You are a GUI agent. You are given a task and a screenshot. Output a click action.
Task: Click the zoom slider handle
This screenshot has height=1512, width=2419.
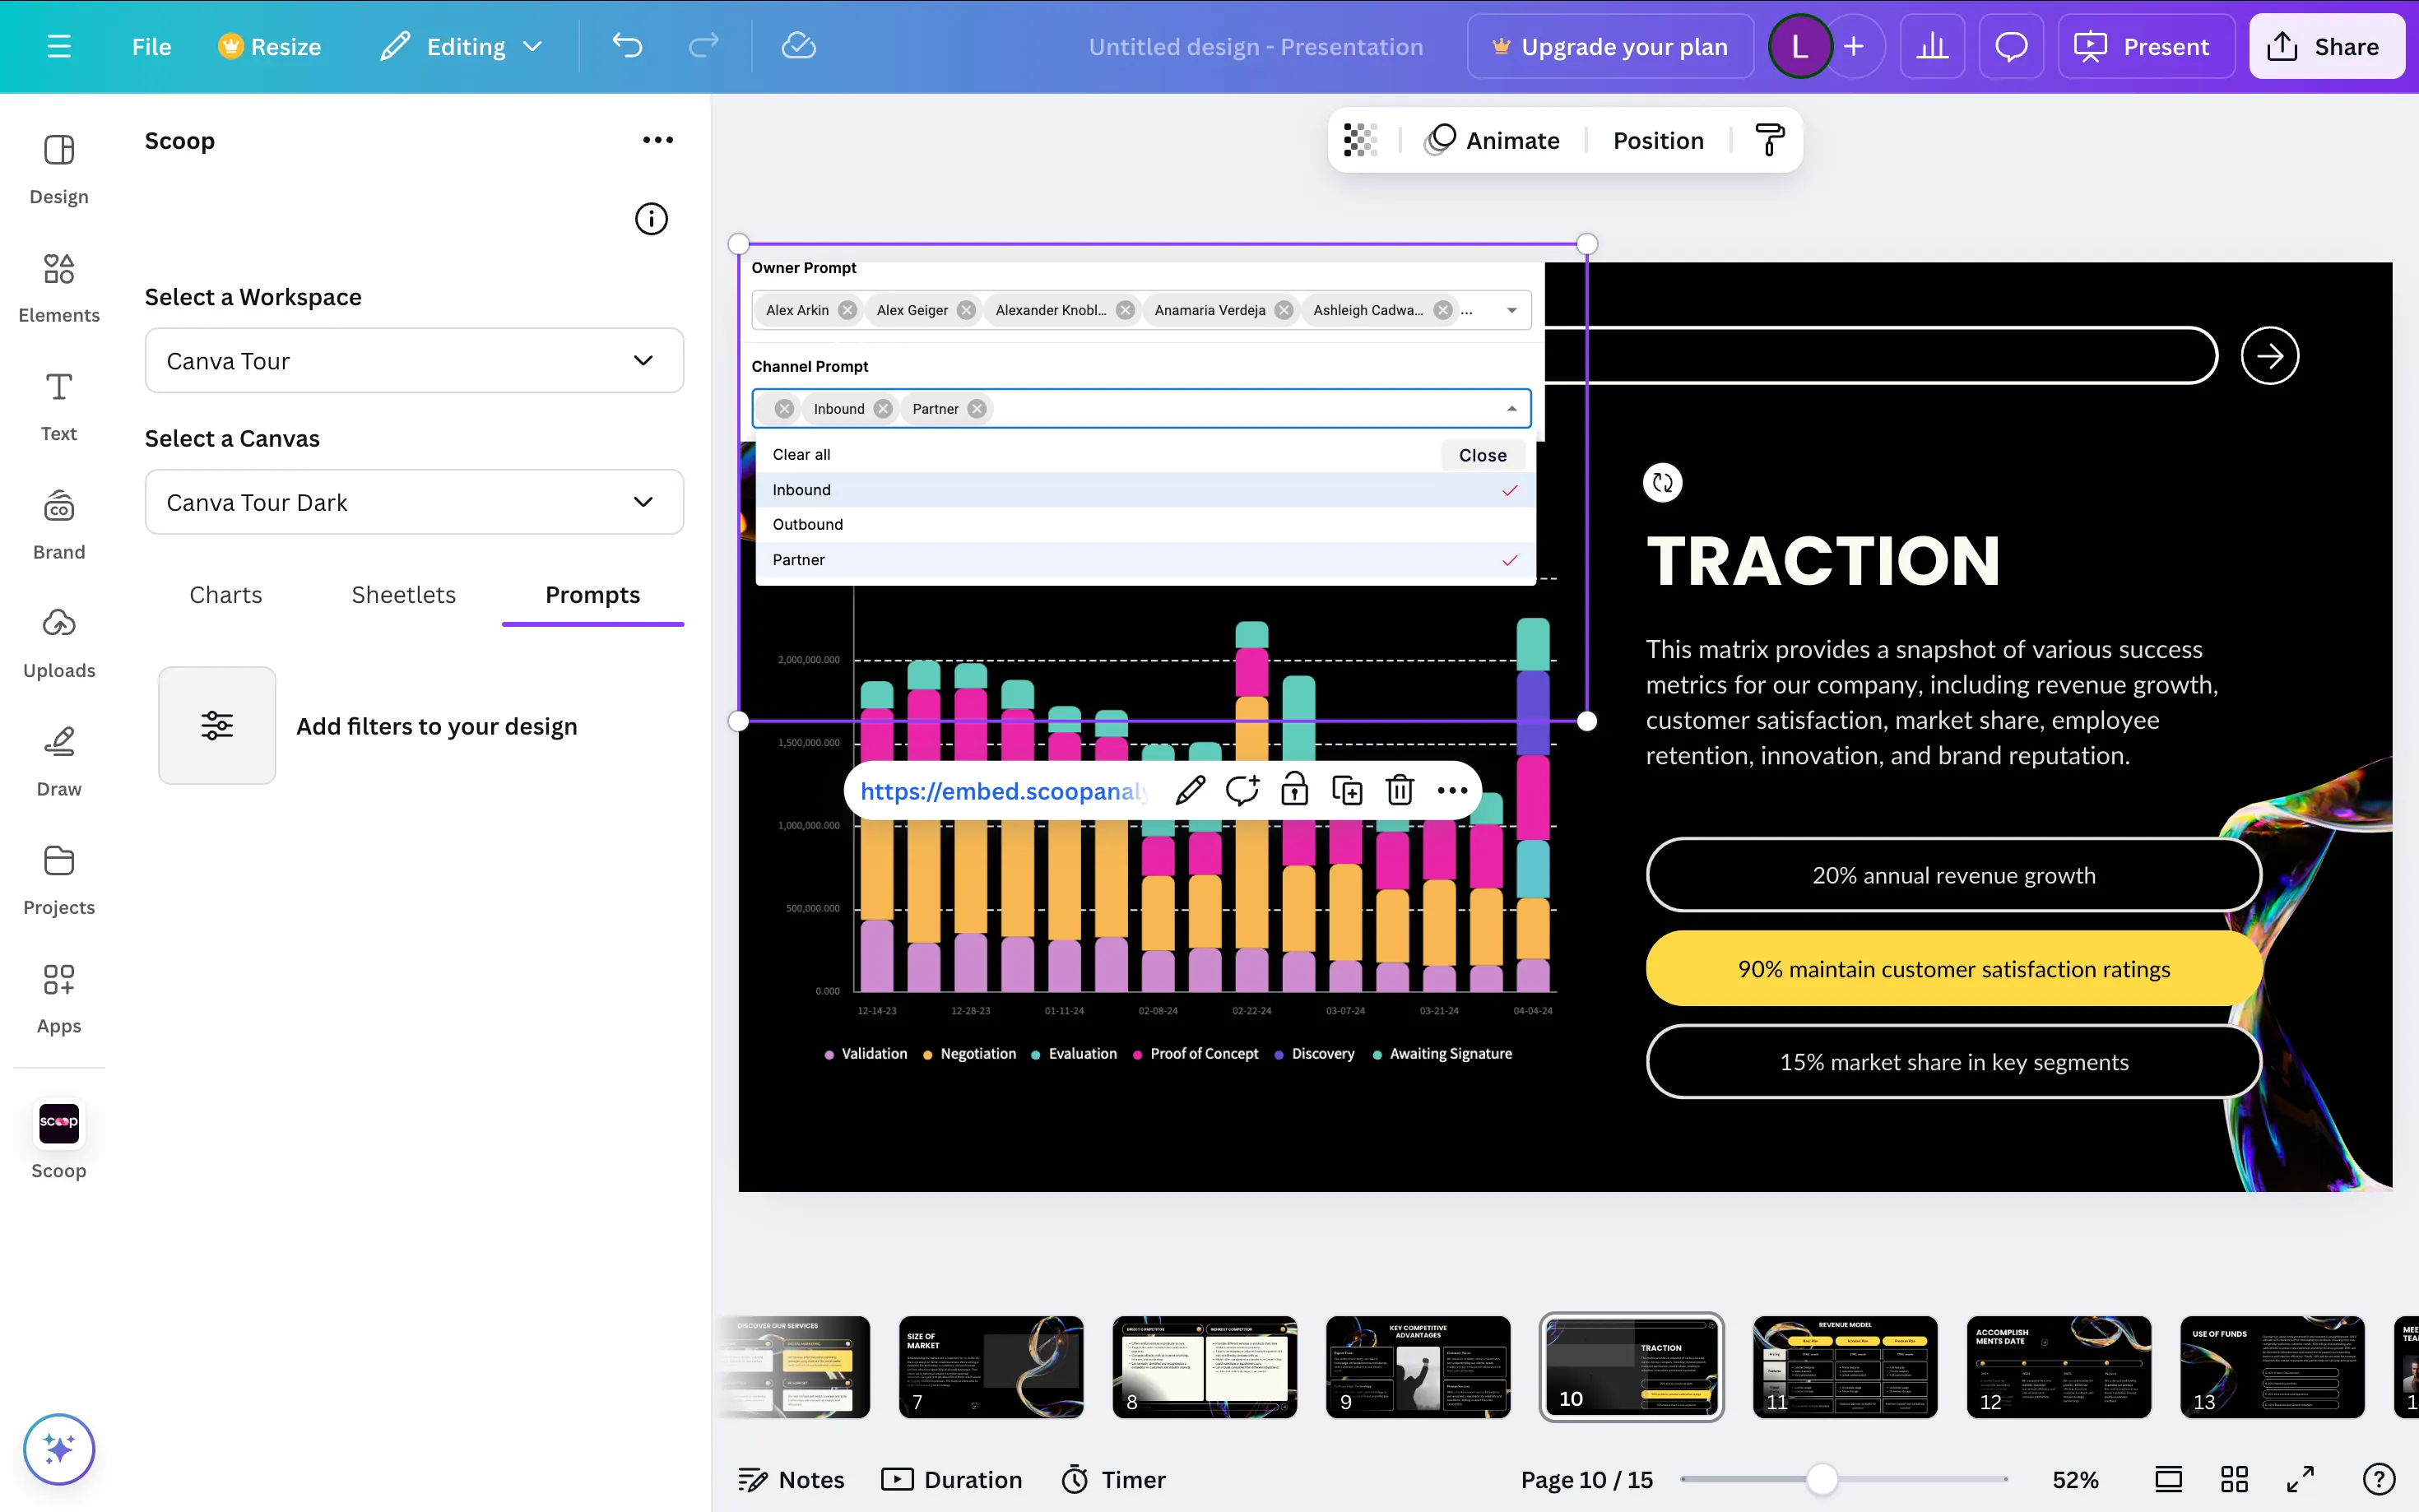[x=1822, y=1479]
